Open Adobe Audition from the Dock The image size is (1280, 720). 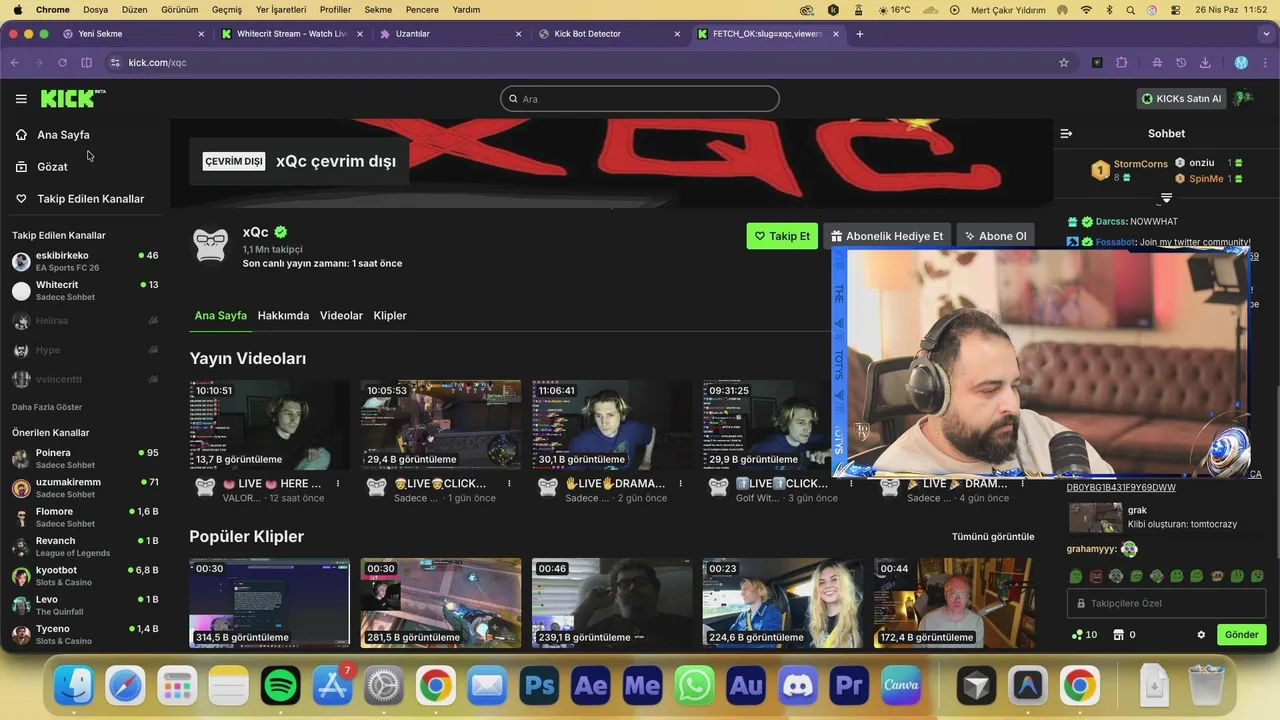pyautogui.click(x=746, y=686)
